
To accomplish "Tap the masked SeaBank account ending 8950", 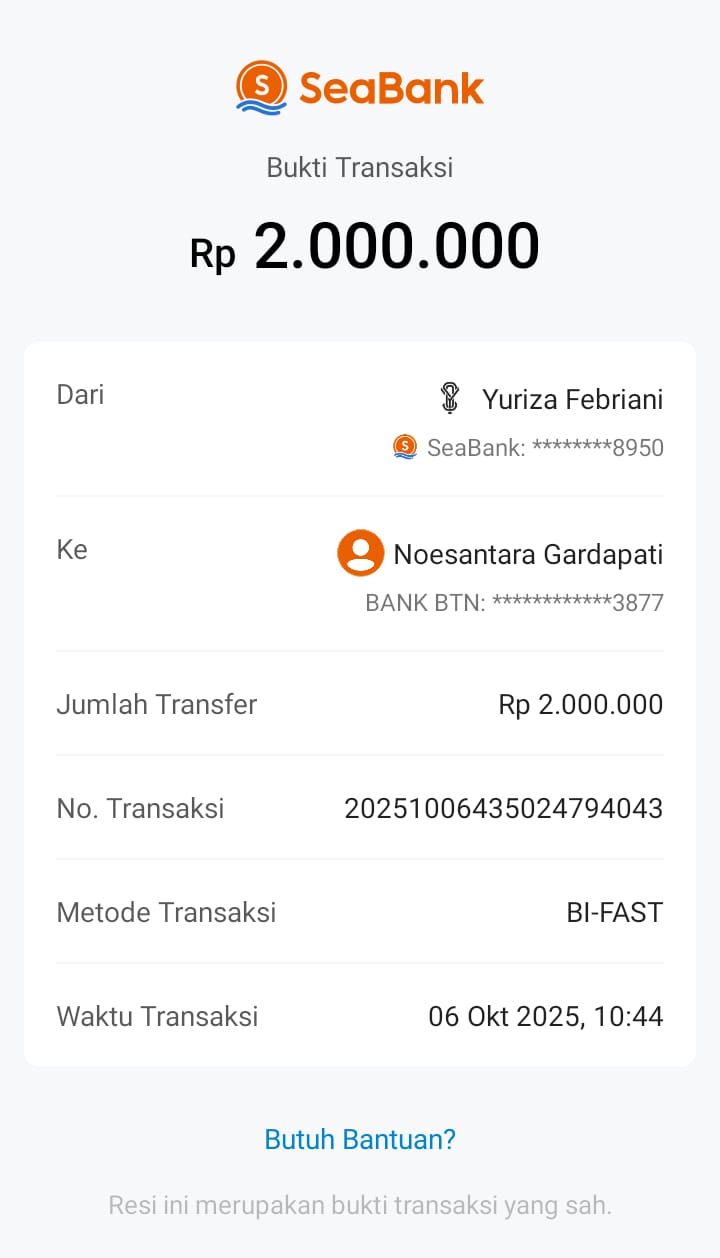I will pos(545,448).
